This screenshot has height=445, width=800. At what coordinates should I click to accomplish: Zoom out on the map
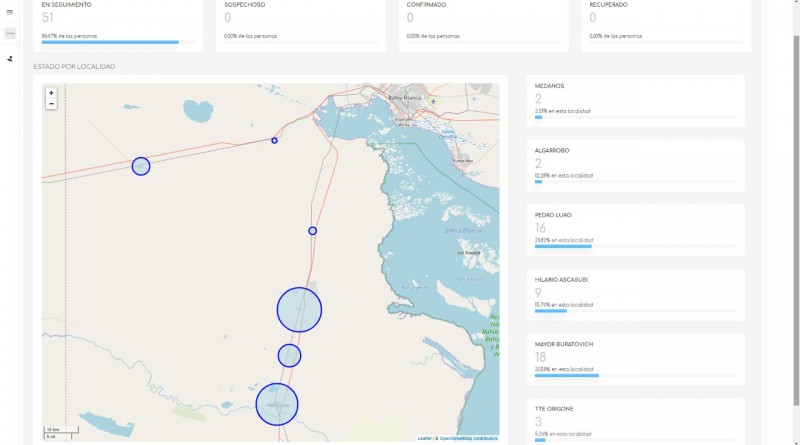(x=51, y=104)
